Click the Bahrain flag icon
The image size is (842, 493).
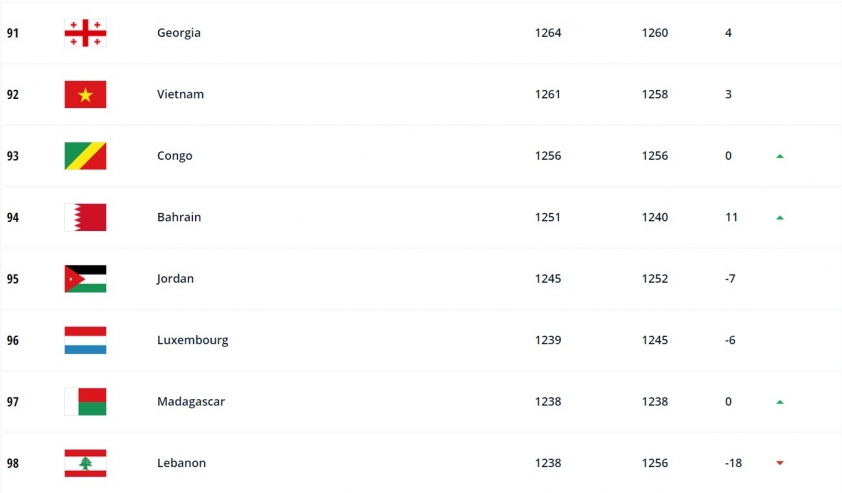point(85,218)
